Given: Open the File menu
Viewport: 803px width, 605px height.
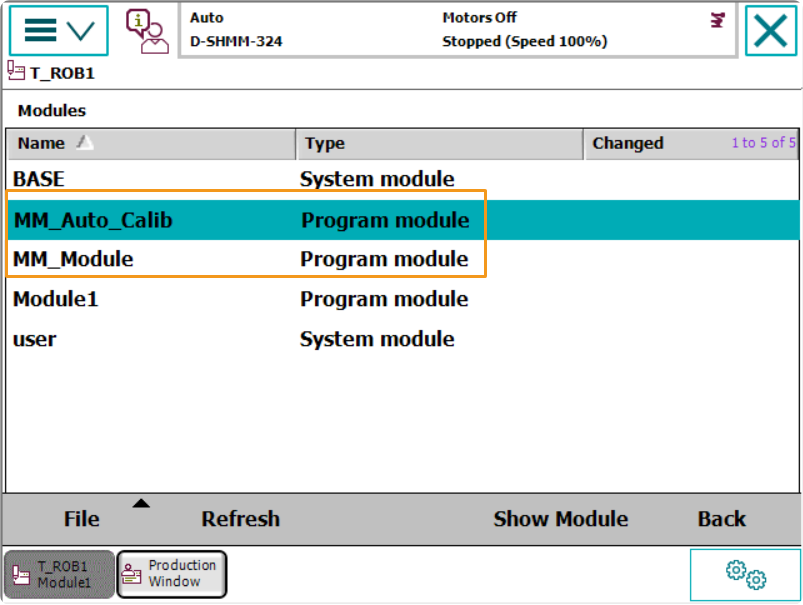Looking at the screenshot, I should point(81,519).
